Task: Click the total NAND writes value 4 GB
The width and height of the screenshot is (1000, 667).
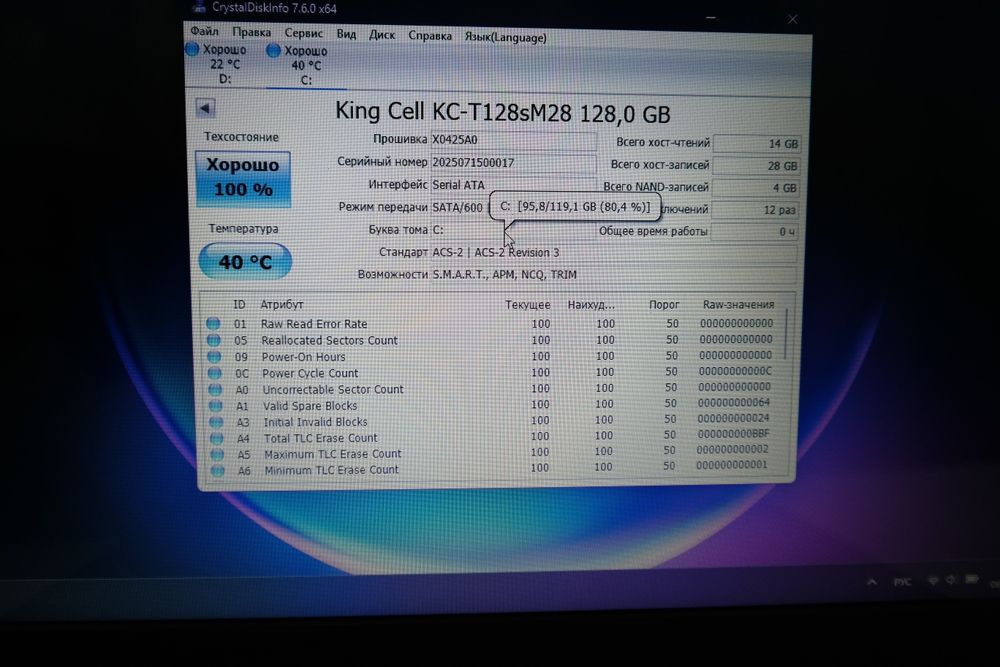Action: [756, 188]
